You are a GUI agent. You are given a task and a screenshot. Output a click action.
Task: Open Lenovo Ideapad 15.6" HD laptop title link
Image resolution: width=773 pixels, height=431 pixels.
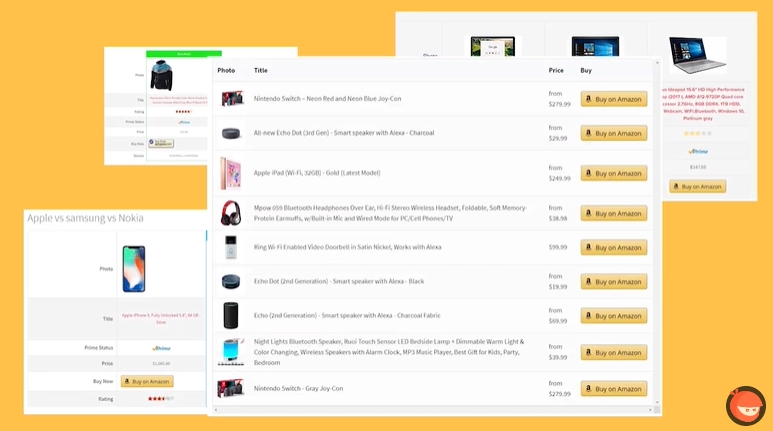pos(703,104)
